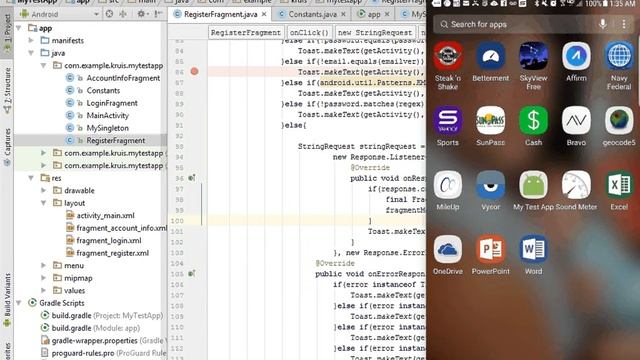
Task: Expand the drawable folder
Action: [x=44, y=190]
